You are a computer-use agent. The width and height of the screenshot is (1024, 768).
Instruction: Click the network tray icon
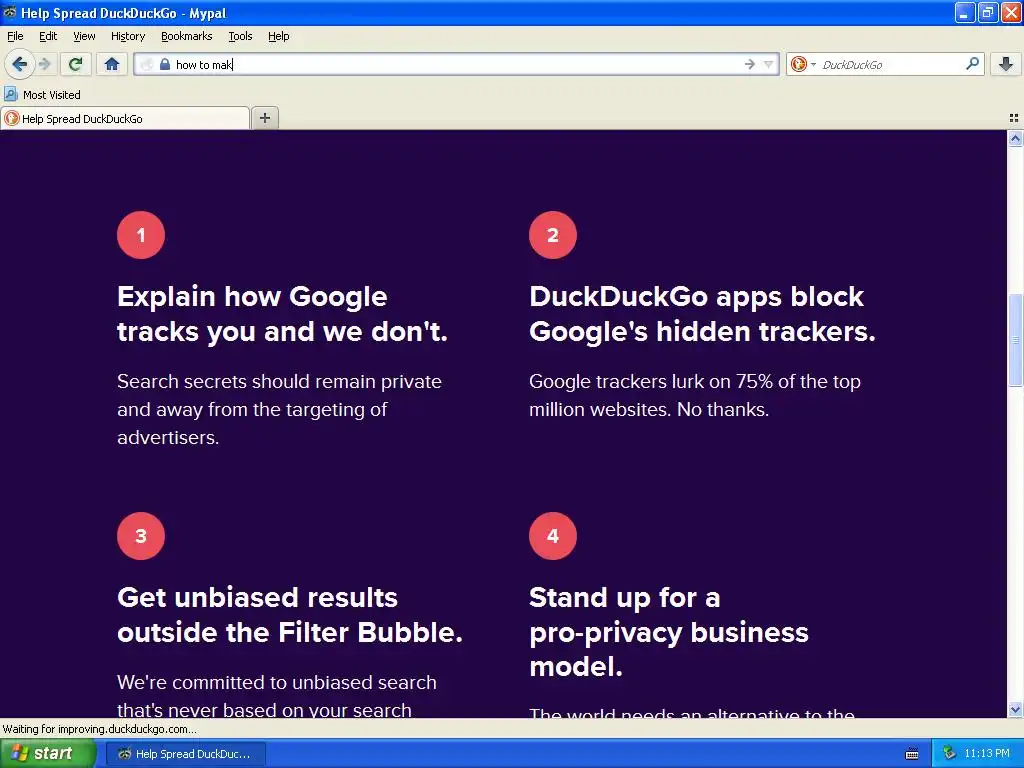point(949,754)
